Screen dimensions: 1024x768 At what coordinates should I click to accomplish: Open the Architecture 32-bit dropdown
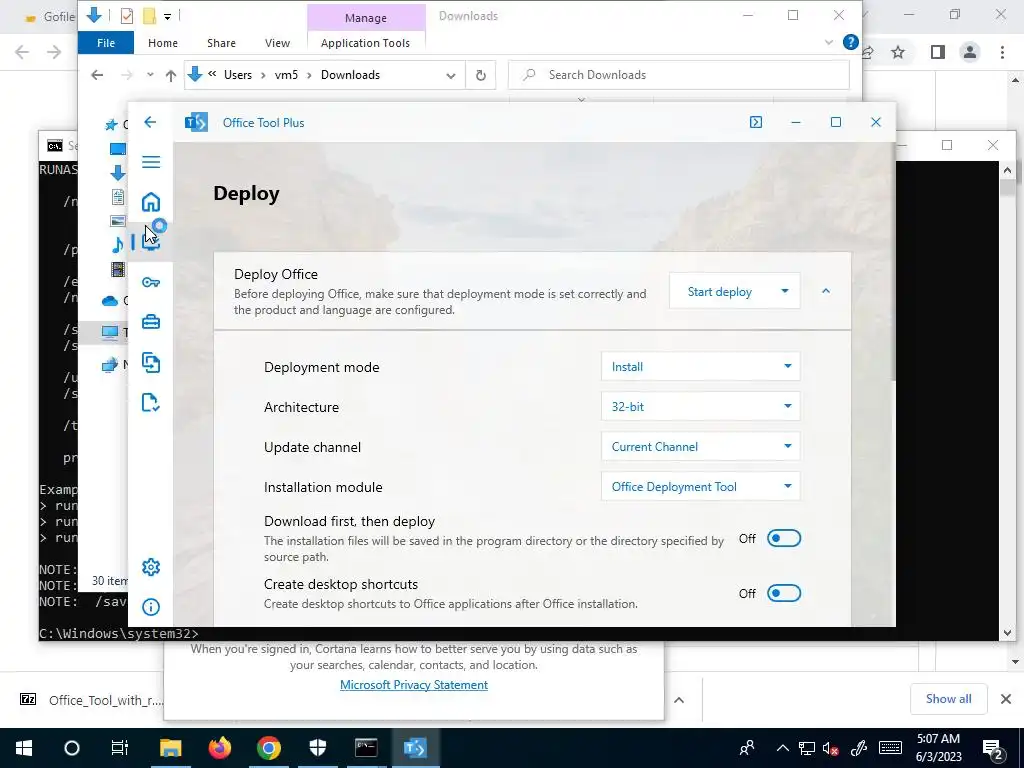(x=700, y=406)
